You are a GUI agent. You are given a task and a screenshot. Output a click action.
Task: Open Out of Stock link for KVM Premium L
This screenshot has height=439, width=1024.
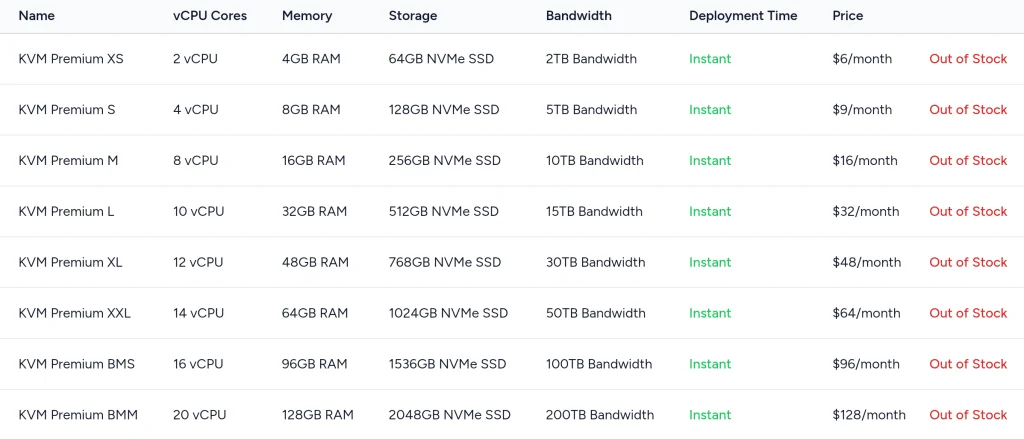pos(967,212)
